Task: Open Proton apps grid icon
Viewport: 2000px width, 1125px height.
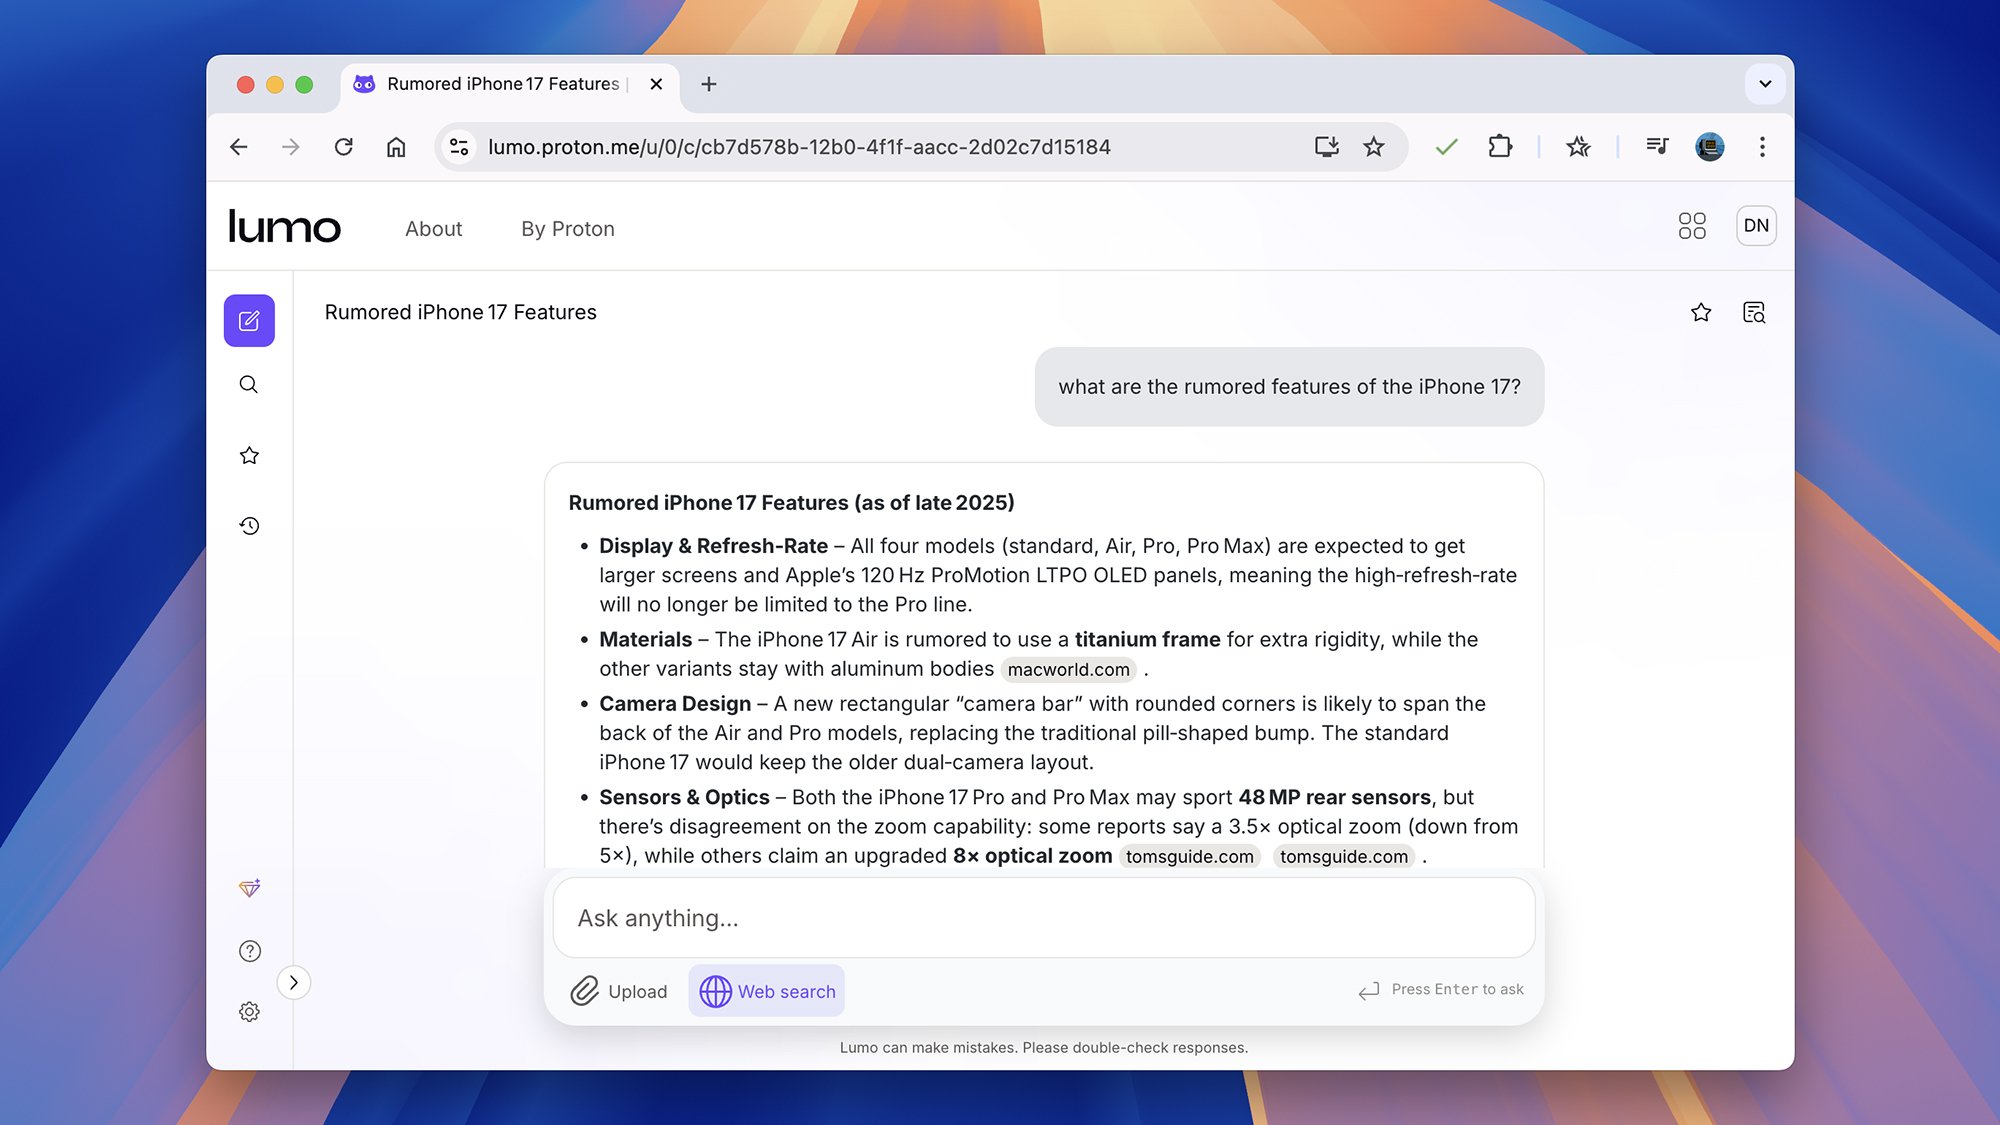Action: tap(1692, 226)
